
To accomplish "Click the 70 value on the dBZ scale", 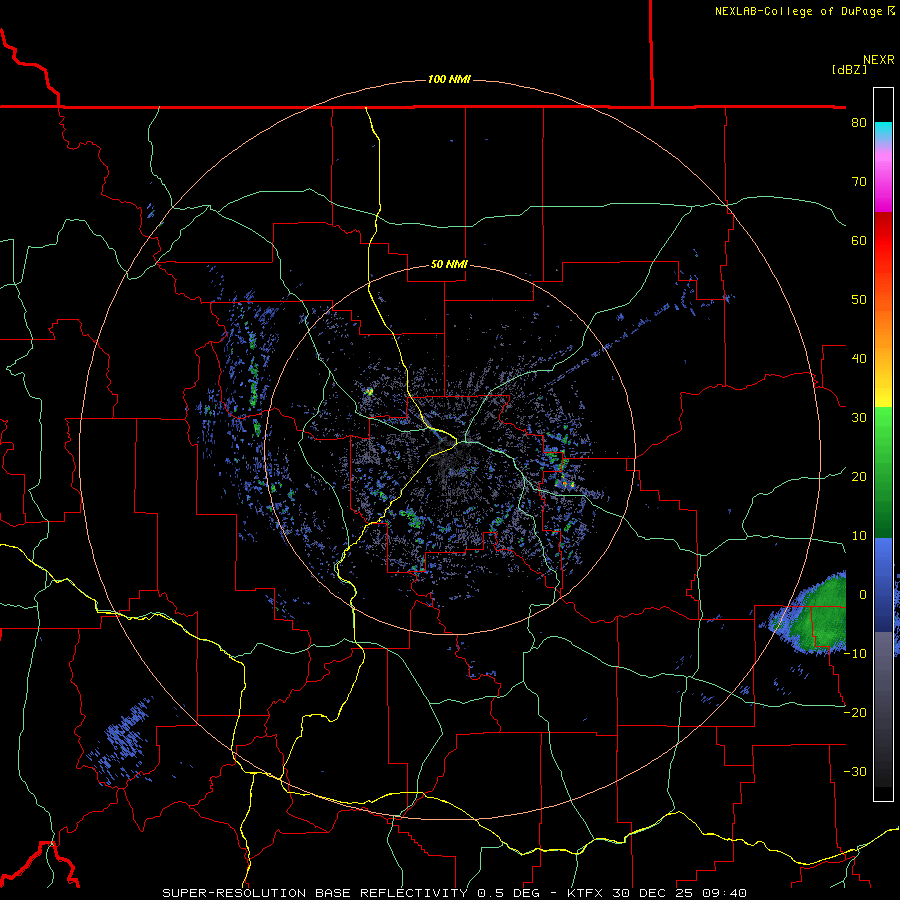I will click(x=859, y=182).
